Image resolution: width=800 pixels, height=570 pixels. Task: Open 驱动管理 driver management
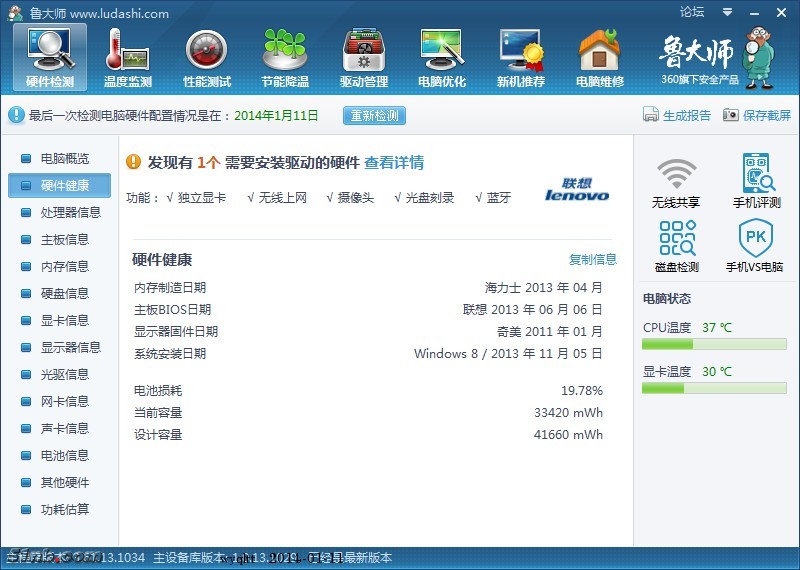click(x=363, y=57)
